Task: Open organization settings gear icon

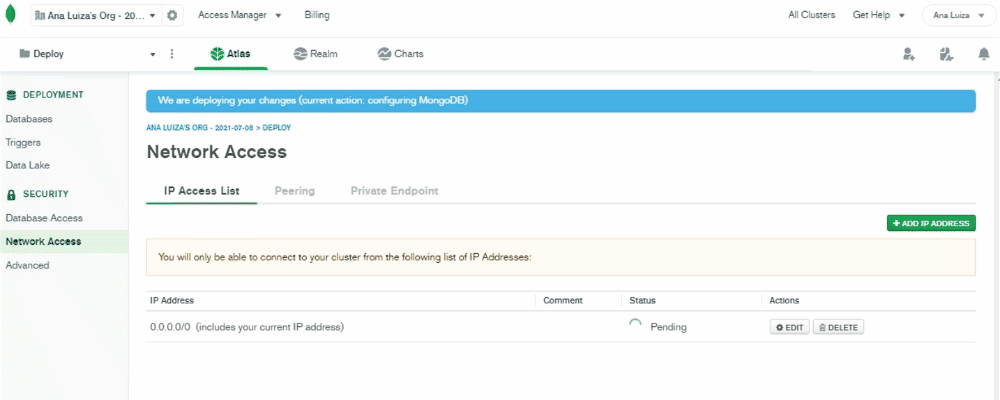Action: tap(172, 15)
